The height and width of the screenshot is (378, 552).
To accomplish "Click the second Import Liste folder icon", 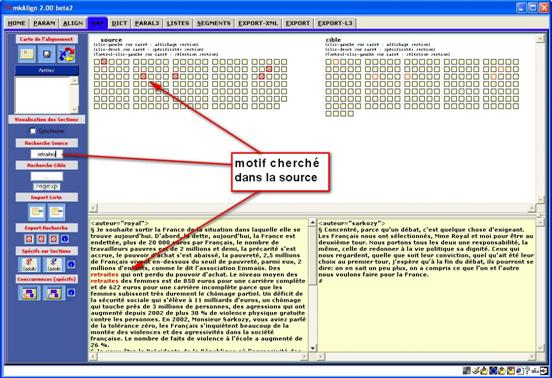I will point(56,212).
